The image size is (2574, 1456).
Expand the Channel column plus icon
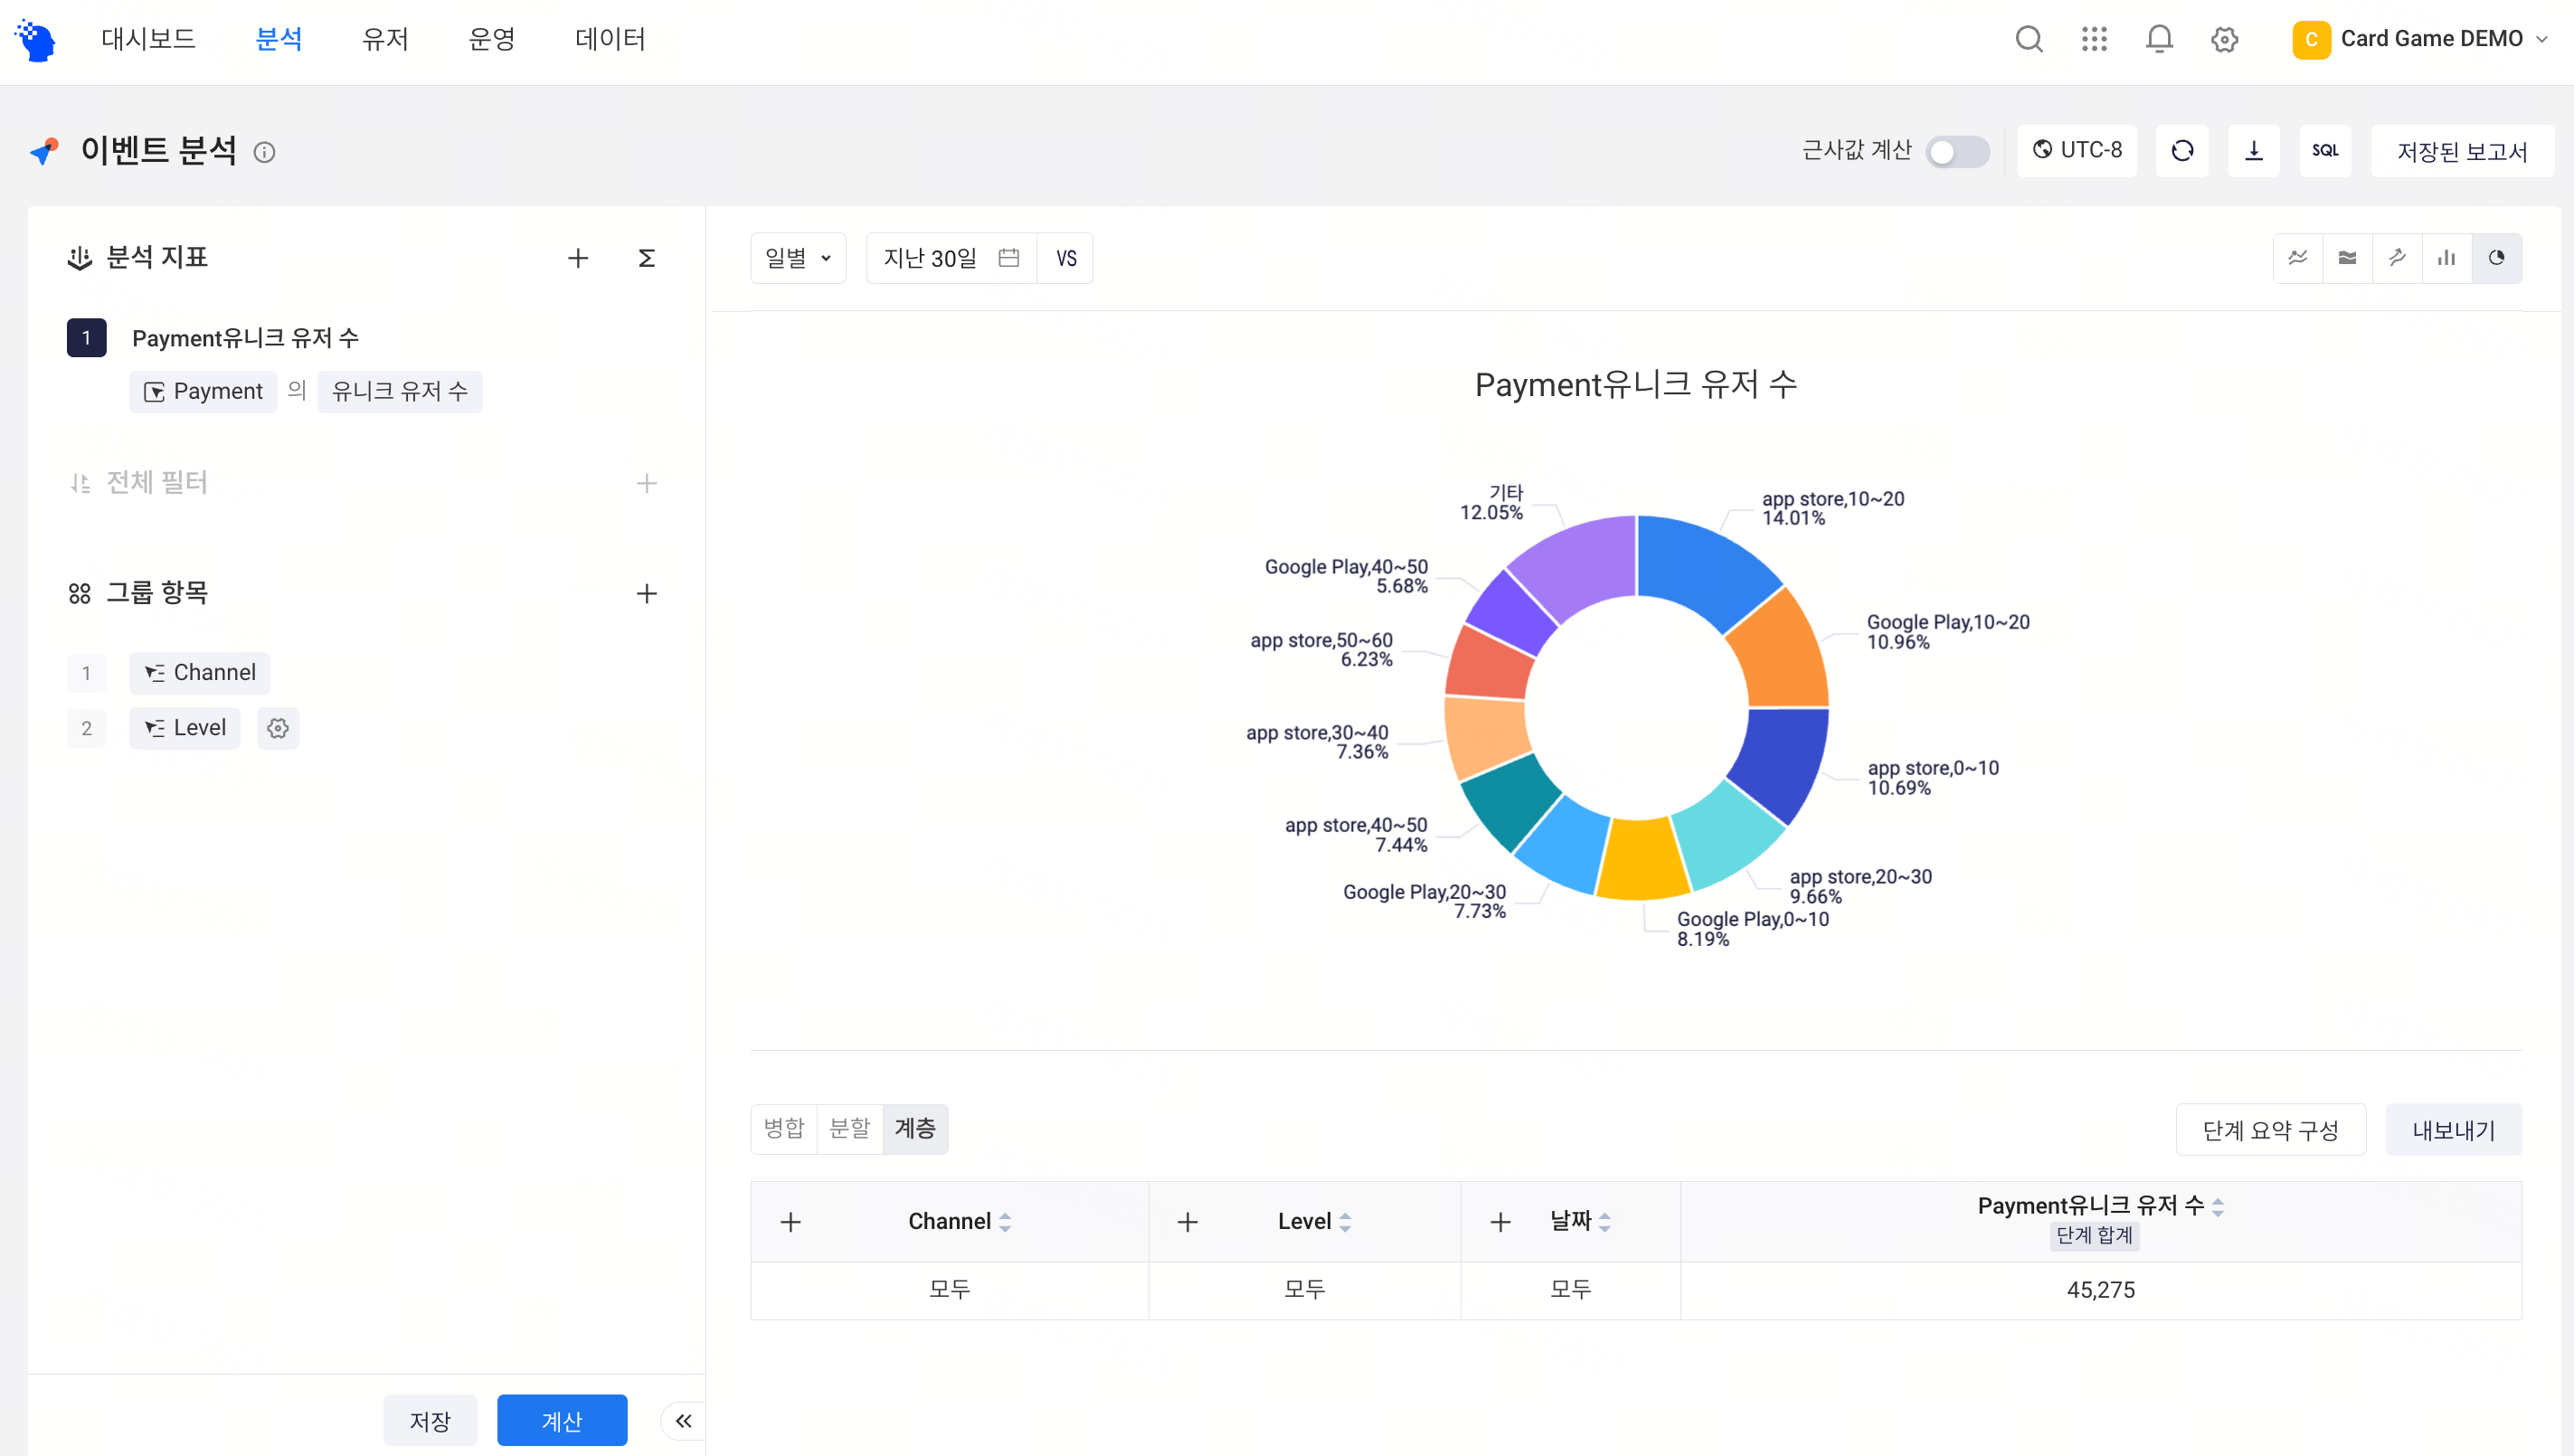tap(791, 1222)
